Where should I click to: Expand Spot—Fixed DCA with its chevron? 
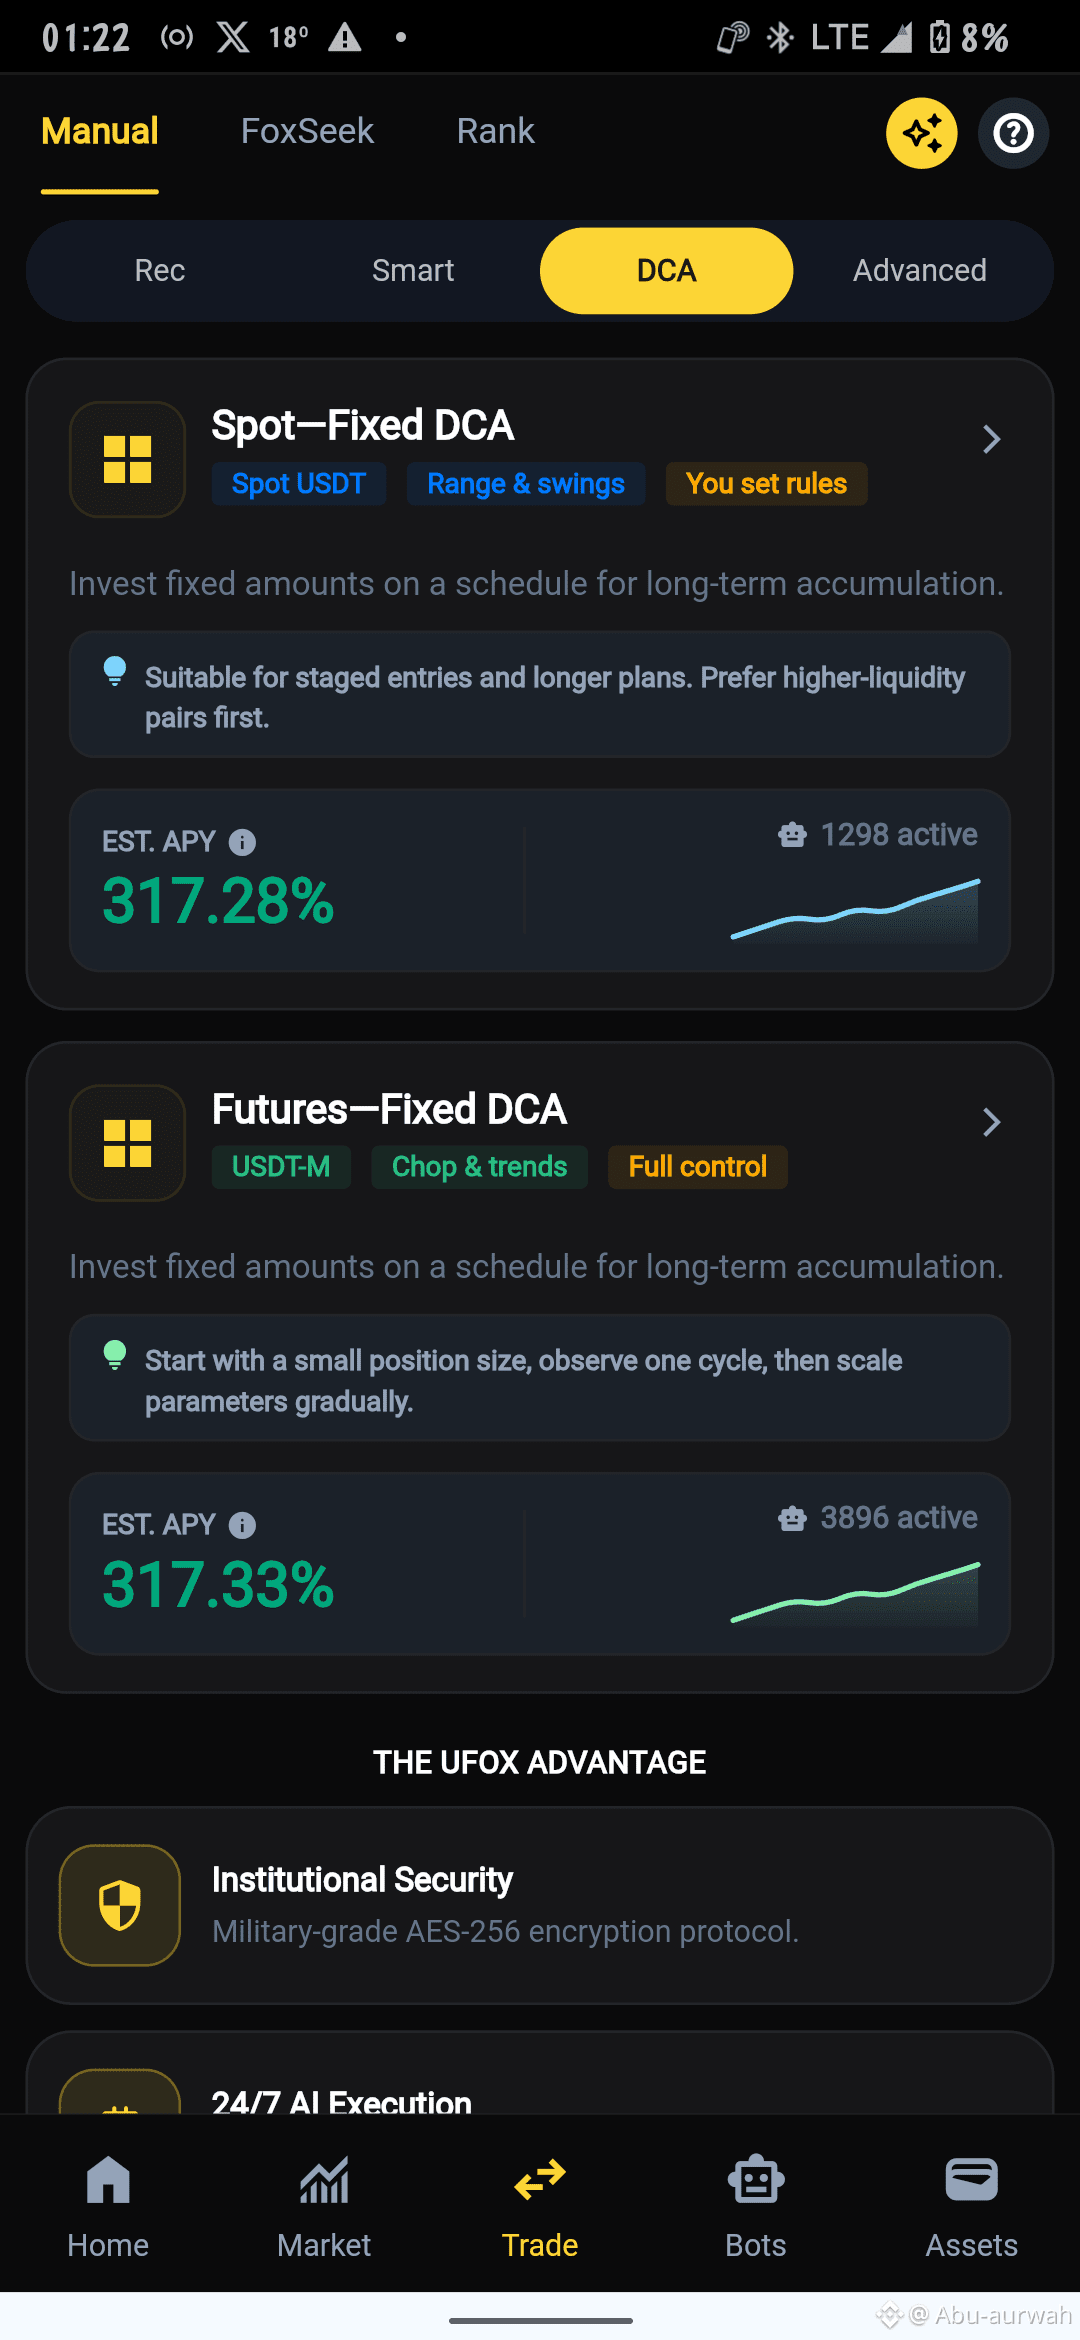[991, 439]
